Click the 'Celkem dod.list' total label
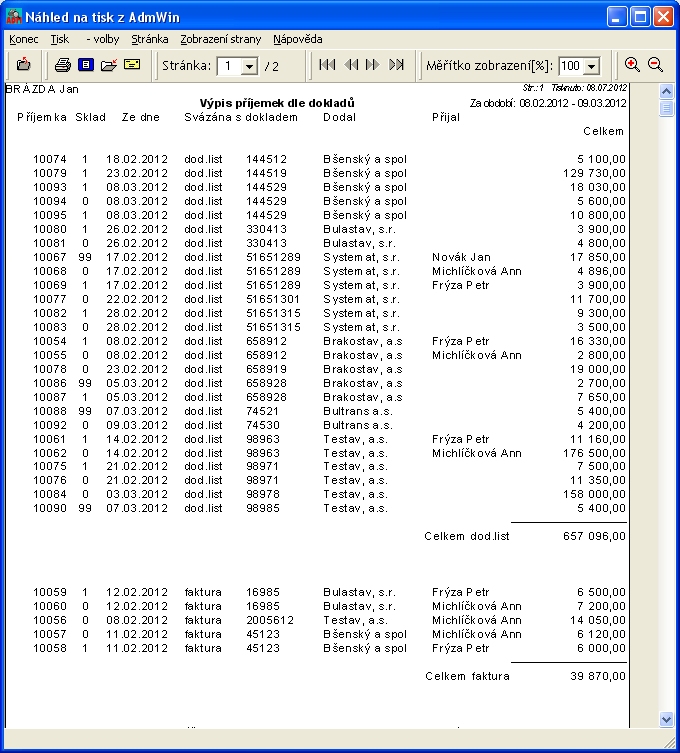 467,536
